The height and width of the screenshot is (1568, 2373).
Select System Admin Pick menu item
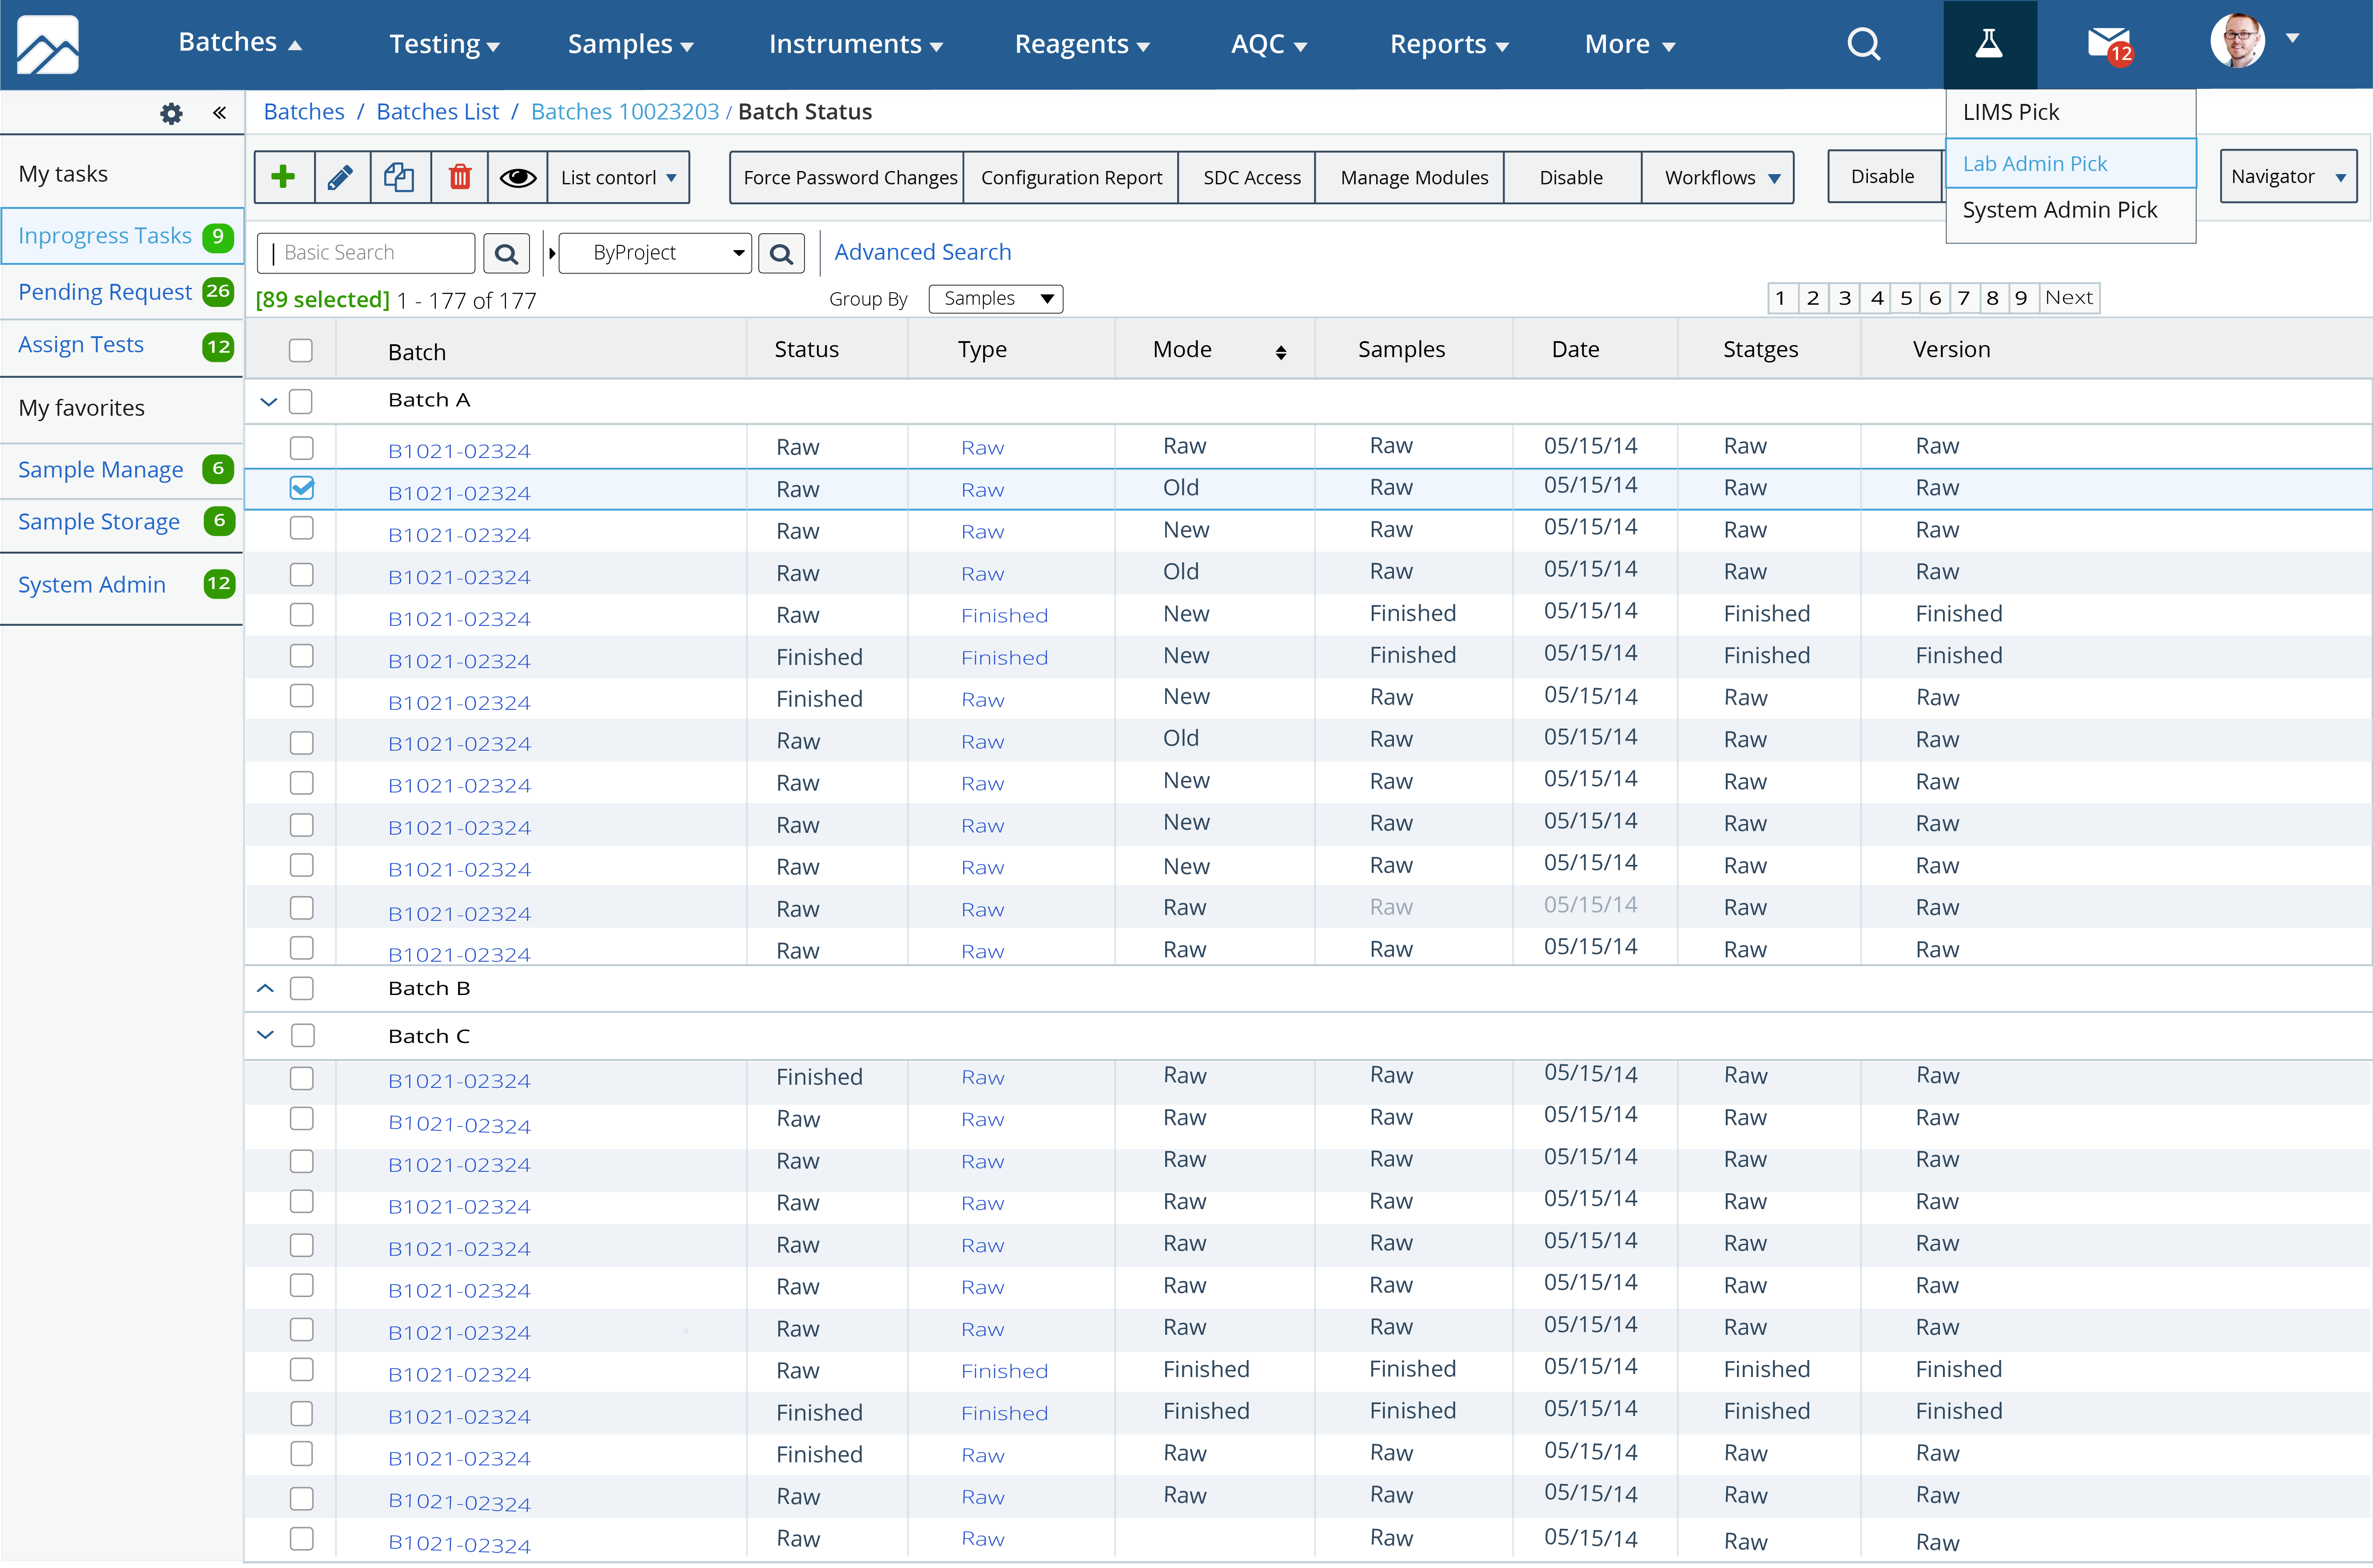pyautogui.click(x=2059, y=210)
